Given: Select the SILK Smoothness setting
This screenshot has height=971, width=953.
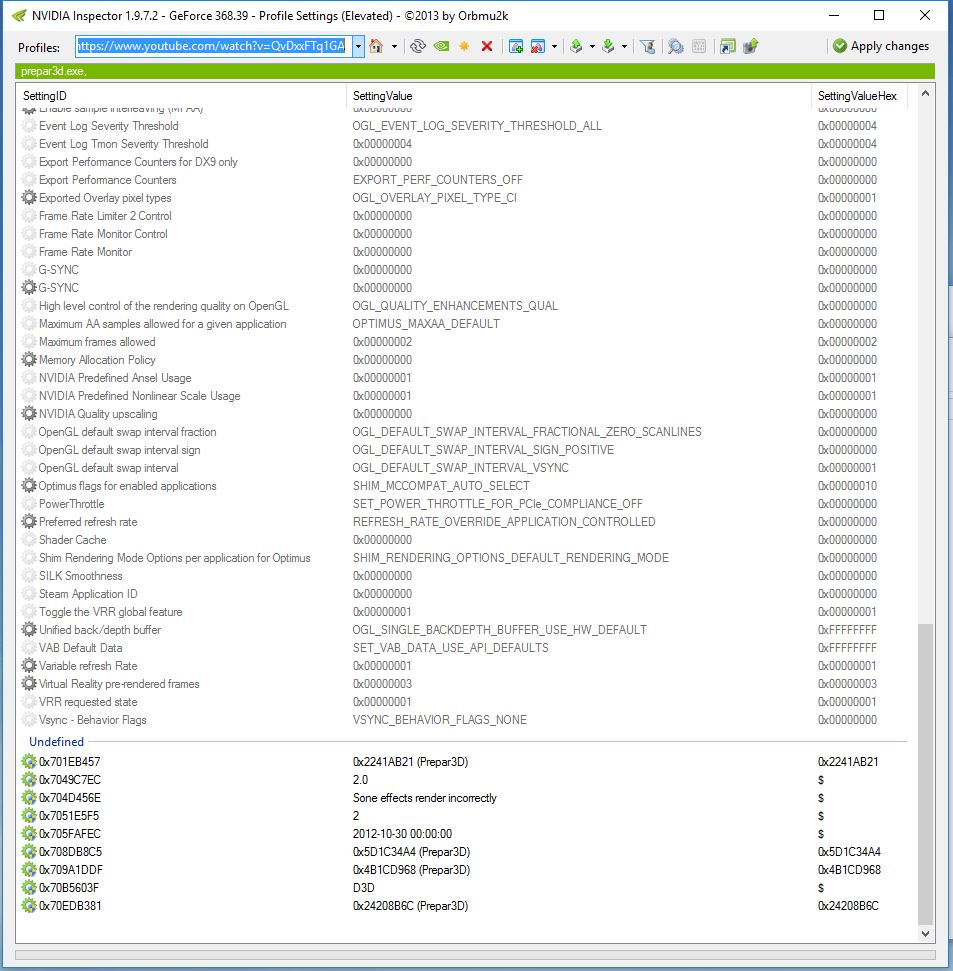Looking at the screenshot, I should (x=464, y=575).
